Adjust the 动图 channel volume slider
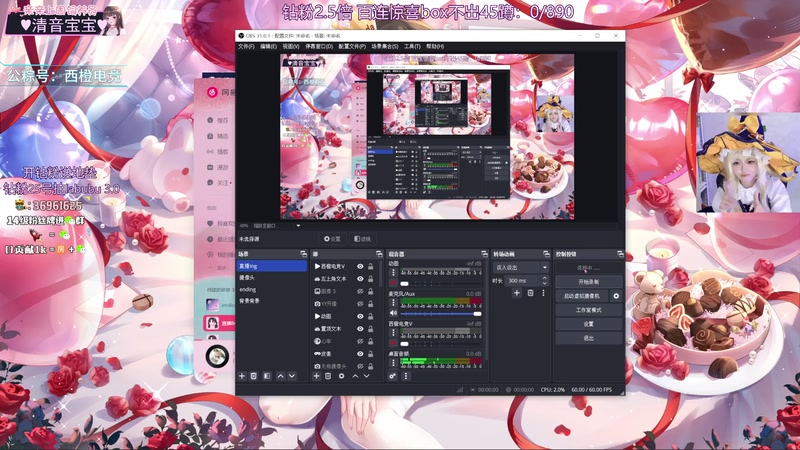This screenshot has width=800, height=450. tap(441, 284)
